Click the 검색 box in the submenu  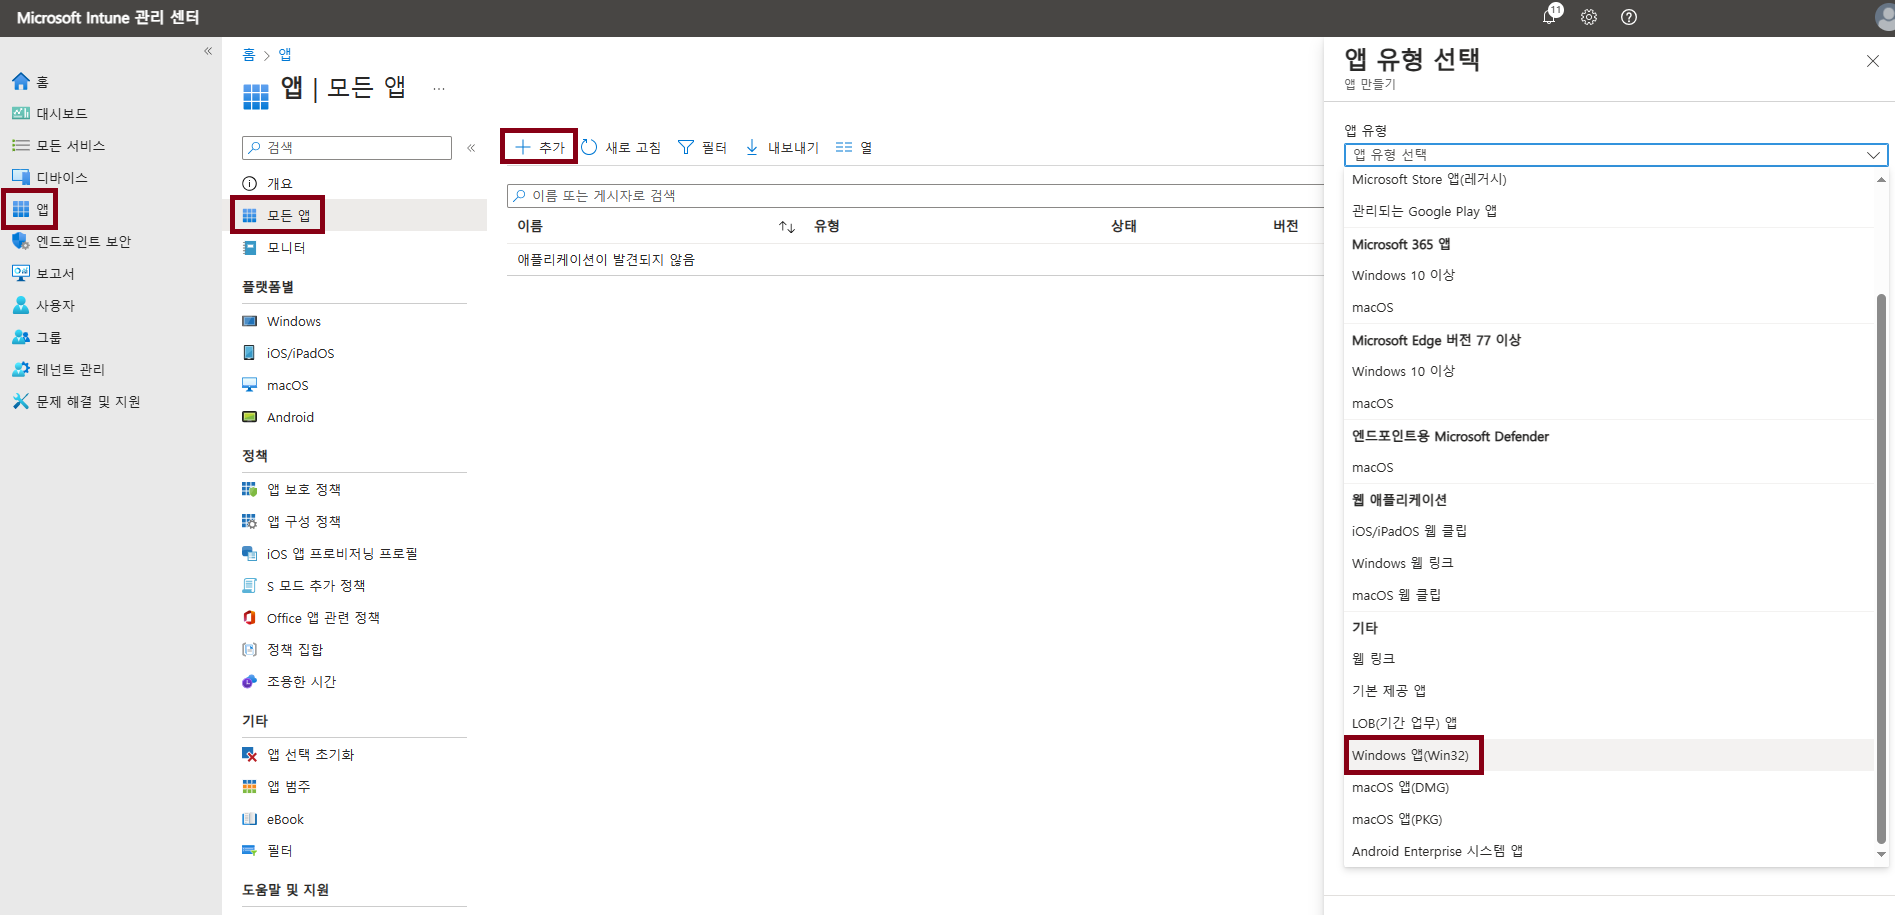point(347,147)
